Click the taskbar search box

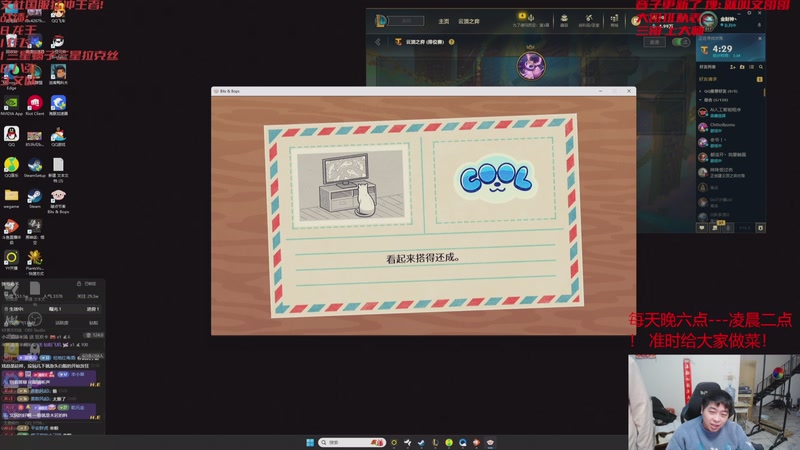[x=352, y=442]
